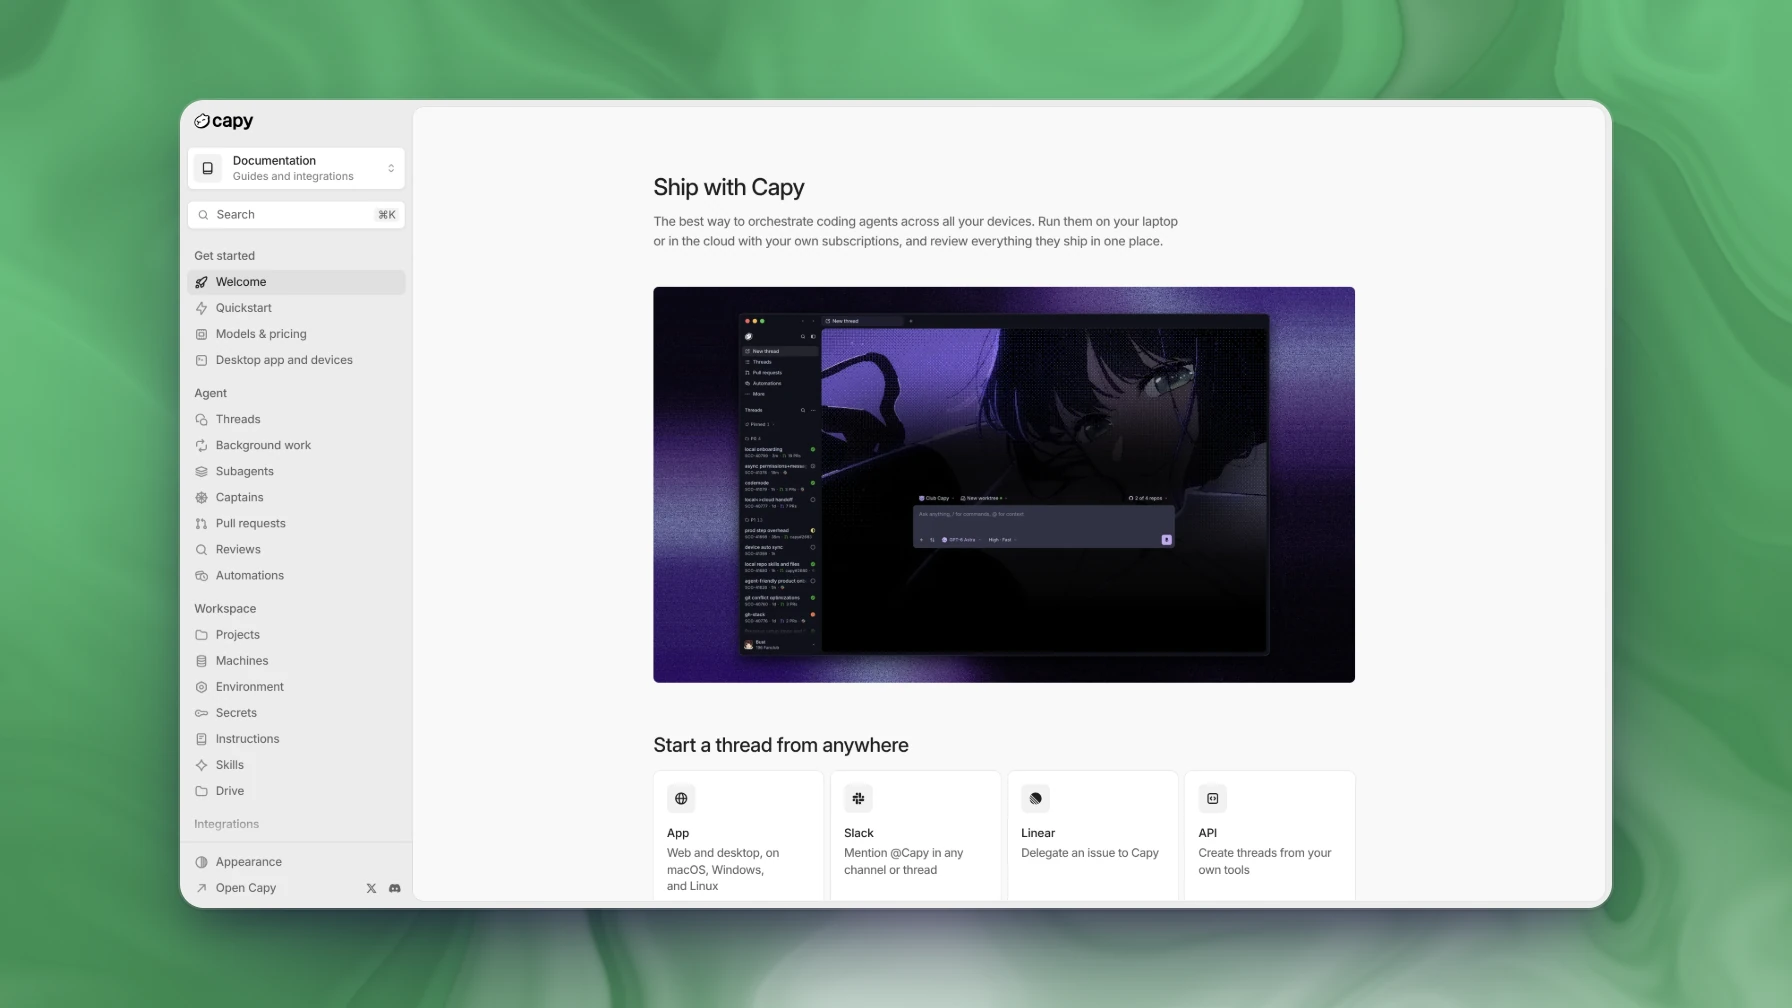Click the Instructions icon
This screenshot has height=1008, width=1792.
coord(201,739)
